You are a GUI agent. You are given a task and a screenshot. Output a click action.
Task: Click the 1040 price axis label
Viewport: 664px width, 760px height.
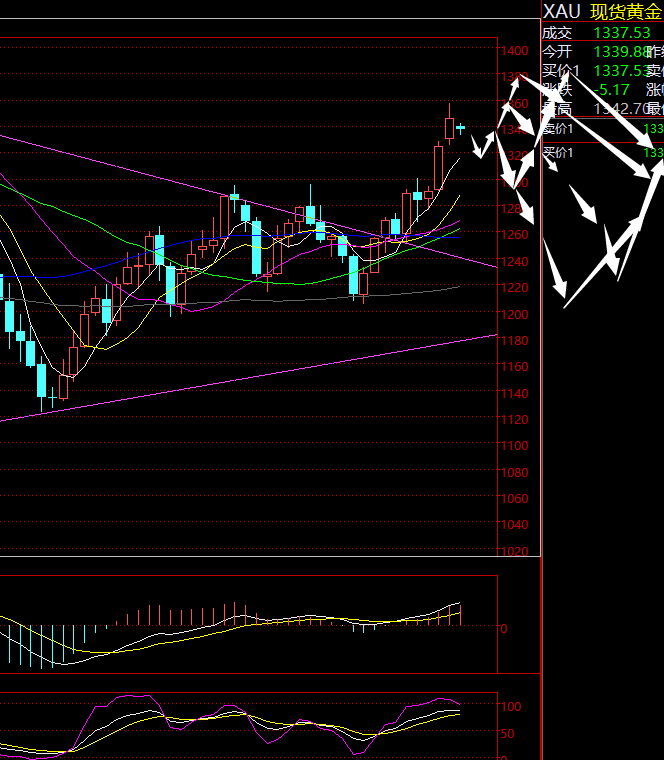(x=514, y=524)
